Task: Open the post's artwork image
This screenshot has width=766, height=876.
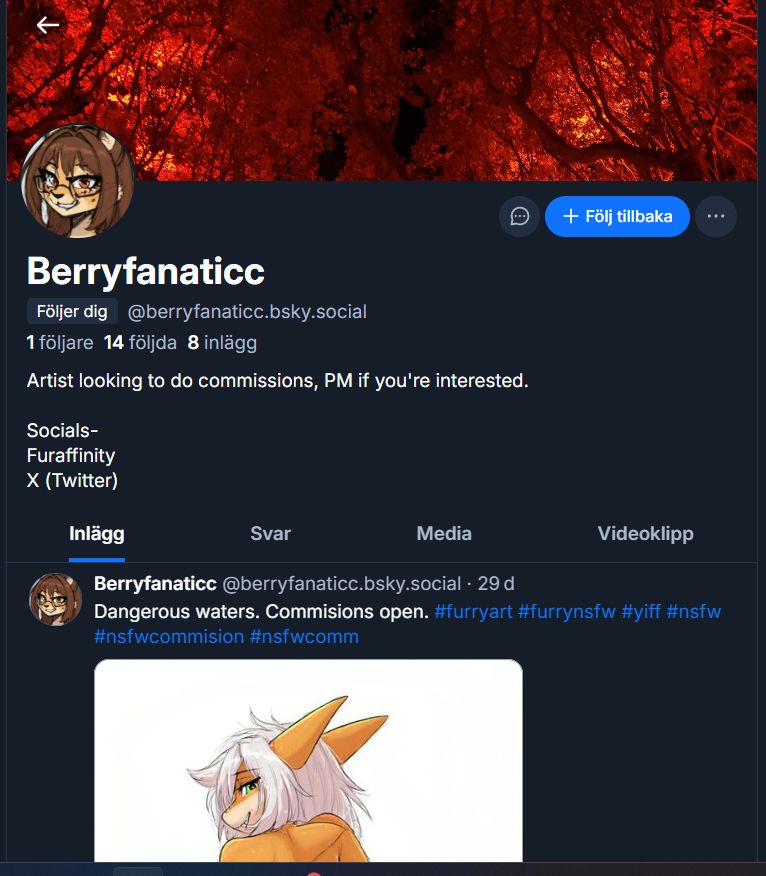Action: pyautogui.click(x=308, y=760)
